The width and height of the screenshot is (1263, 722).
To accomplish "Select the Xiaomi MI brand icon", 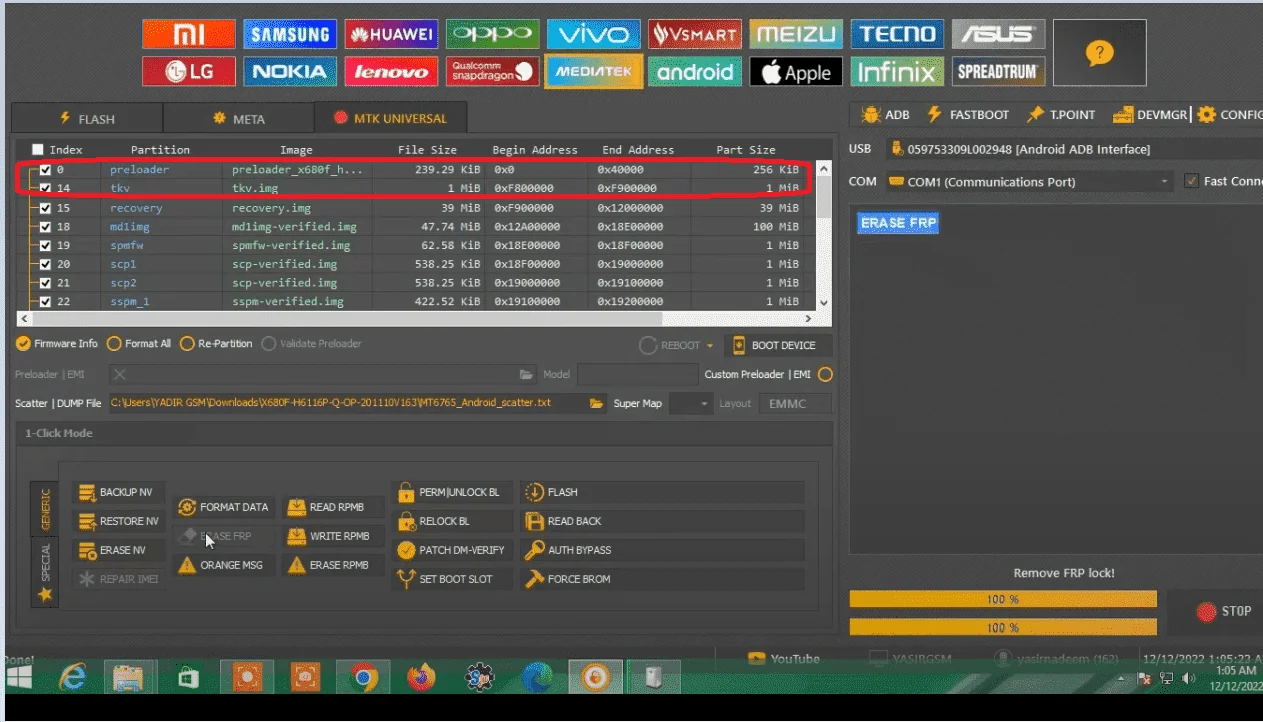I will click(189, 35).
